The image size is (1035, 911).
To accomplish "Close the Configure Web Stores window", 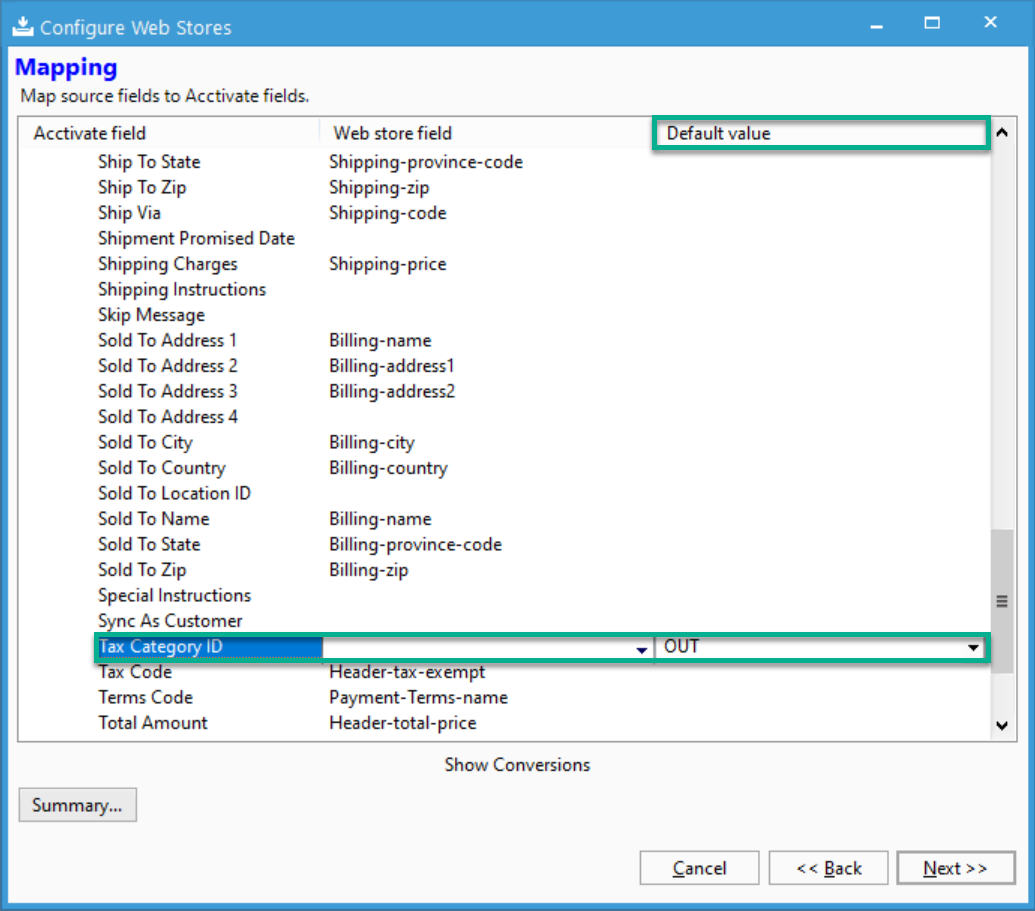I will [990, 22].
